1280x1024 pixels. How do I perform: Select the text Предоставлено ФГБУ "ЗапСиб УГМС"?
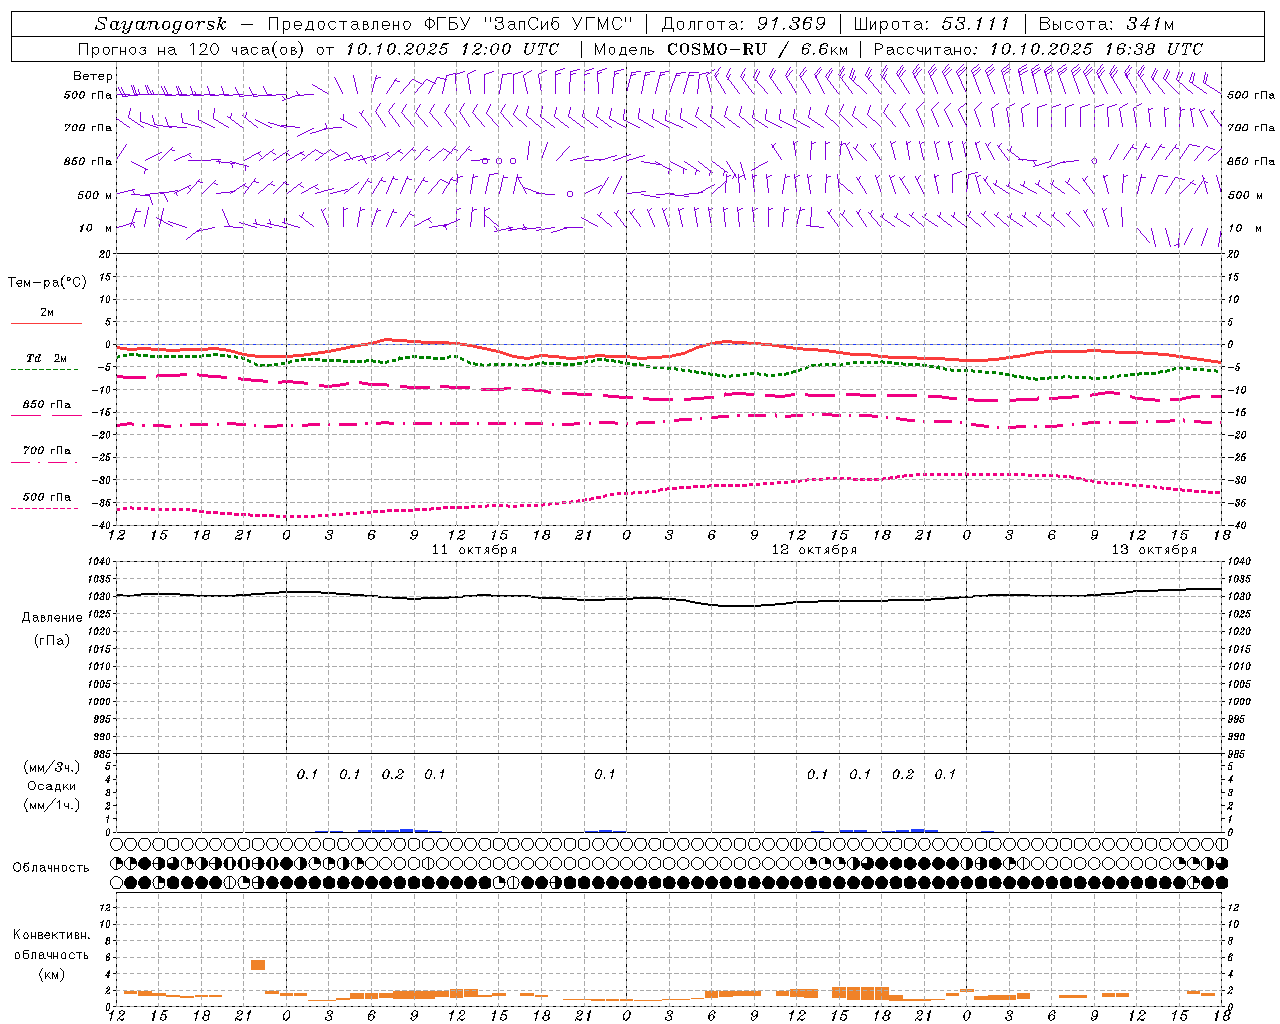click(451, 24)
